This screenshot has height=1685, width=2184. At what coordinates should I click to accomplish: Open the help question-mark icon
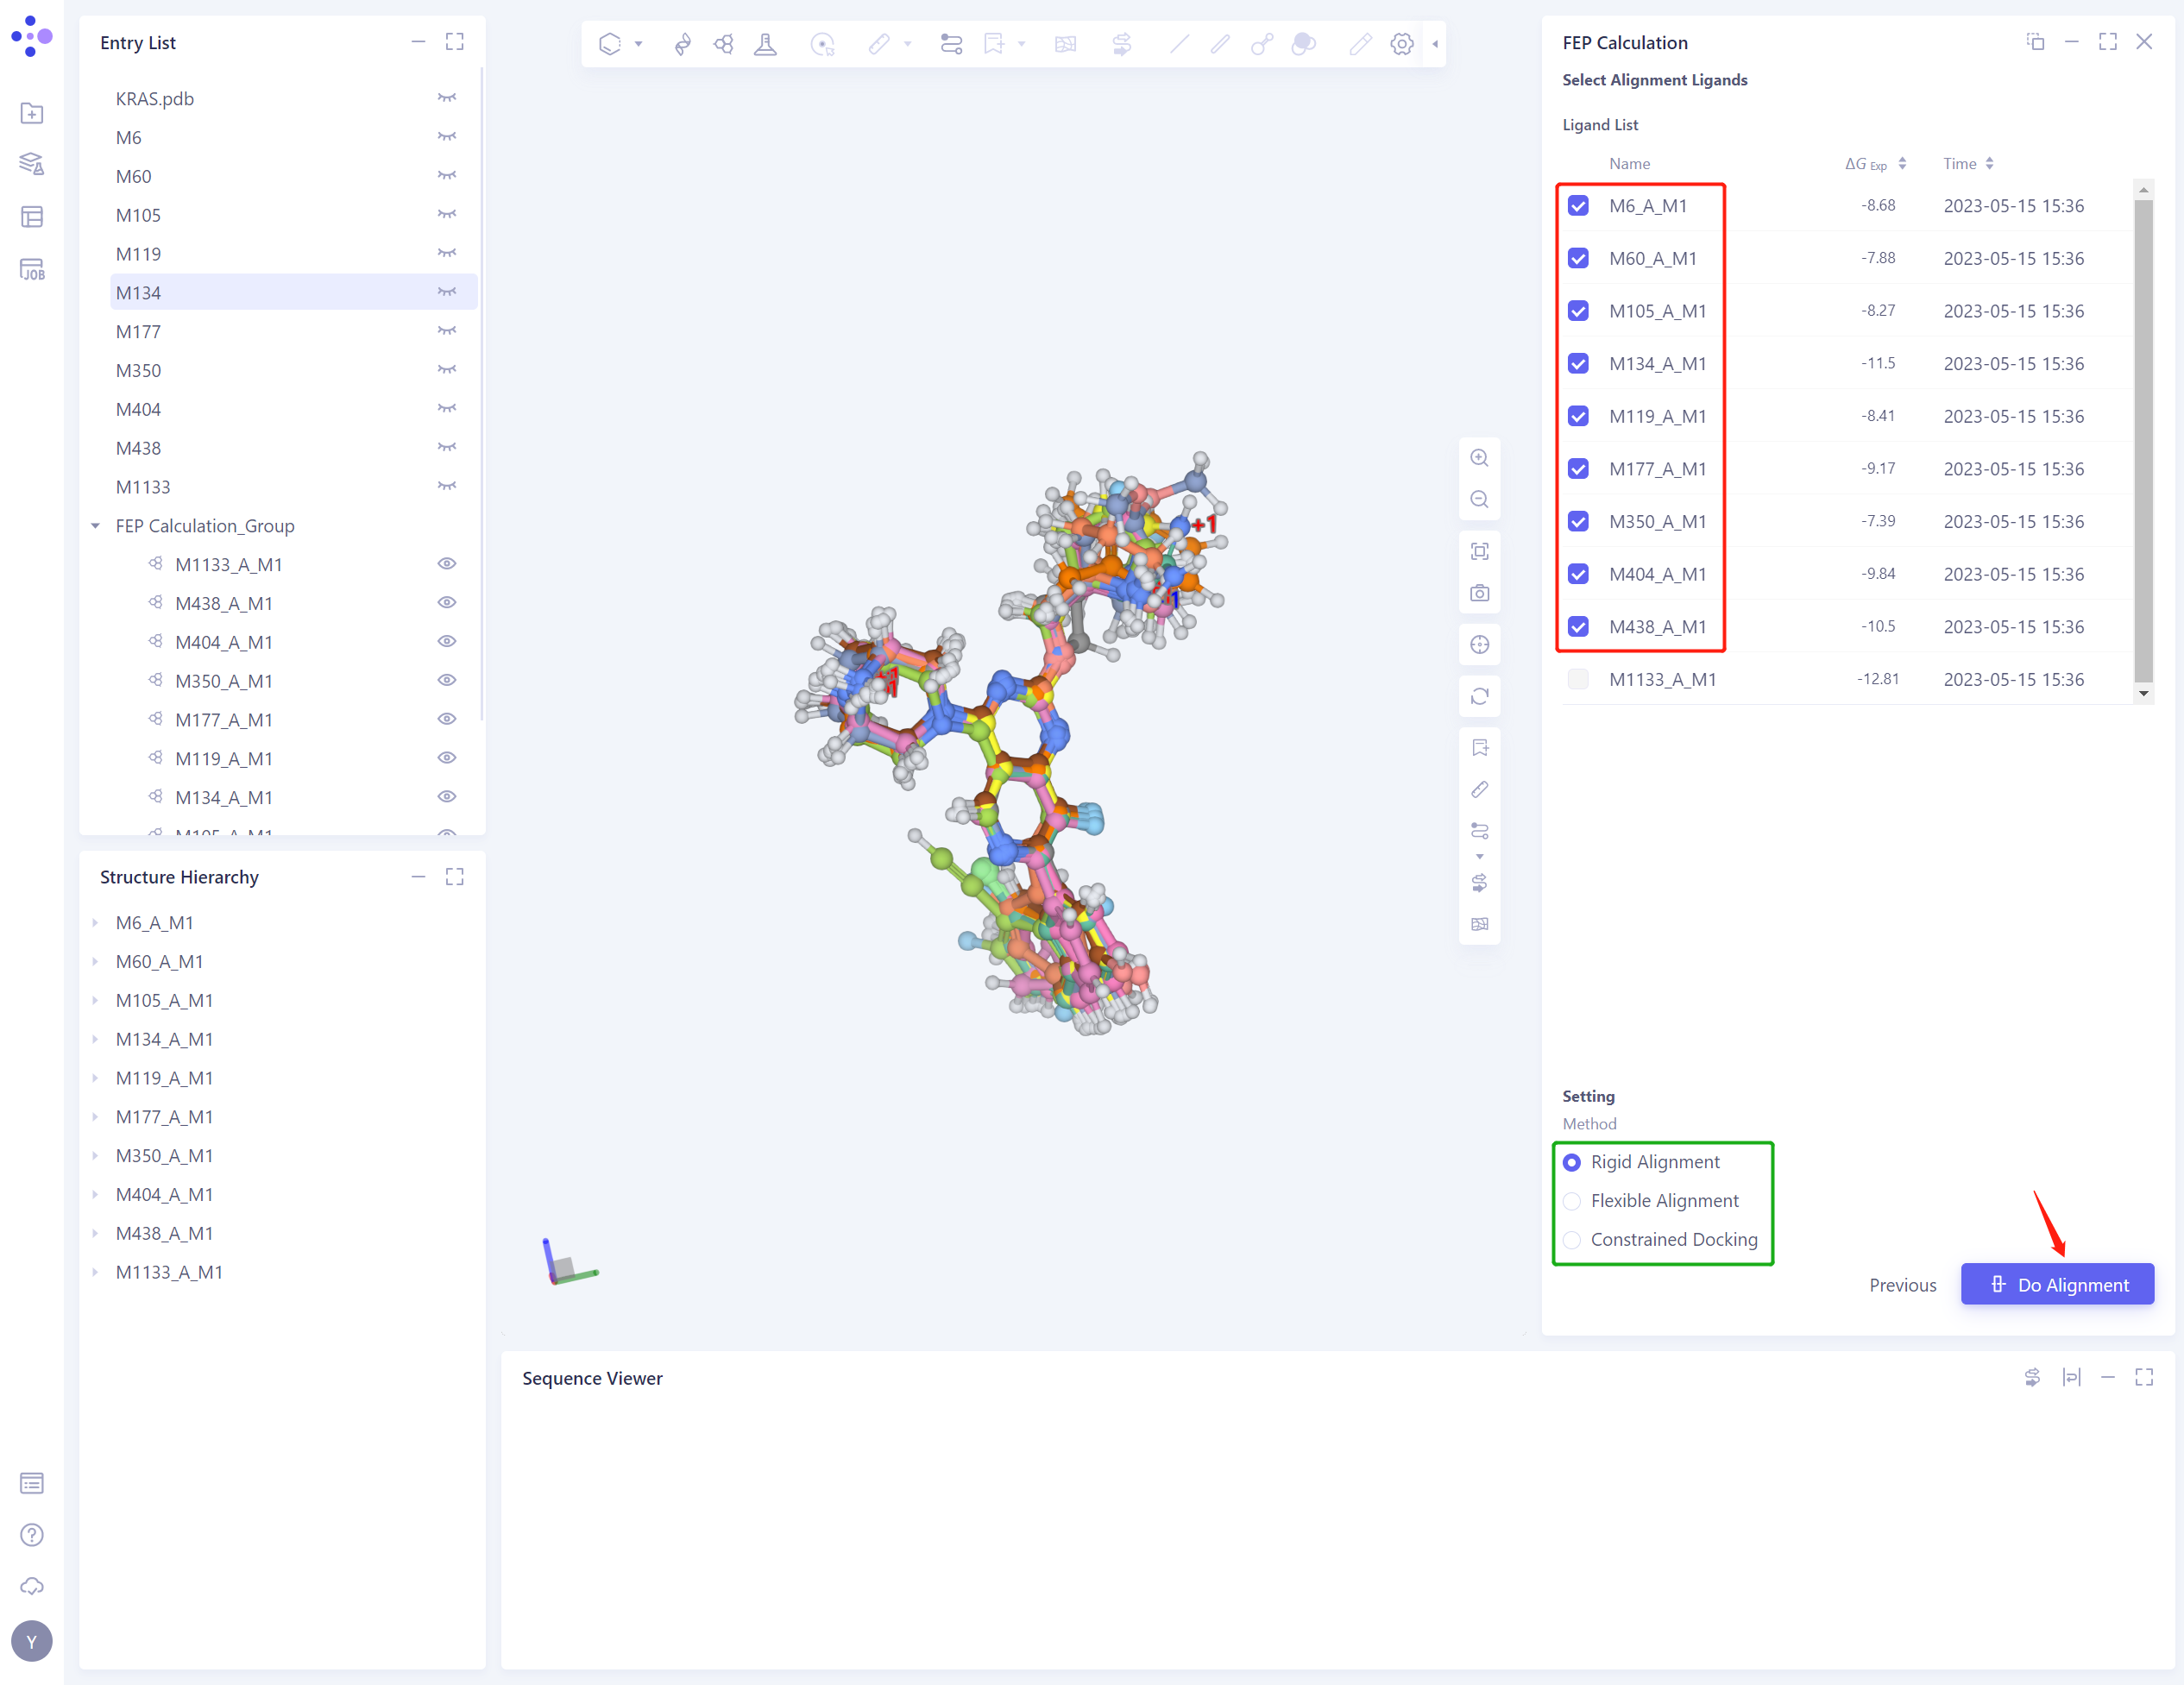[32, 1535]
